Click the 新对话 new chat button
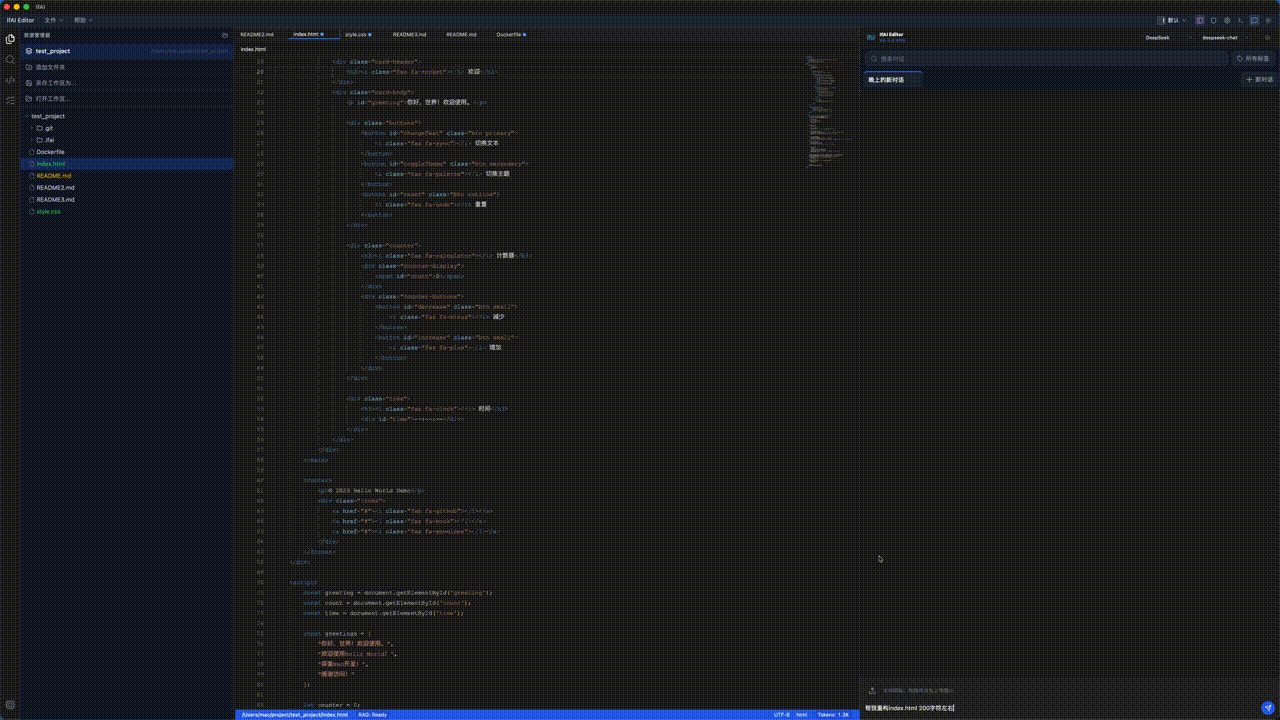The image size is (1280, 720). click(1259, 79)
